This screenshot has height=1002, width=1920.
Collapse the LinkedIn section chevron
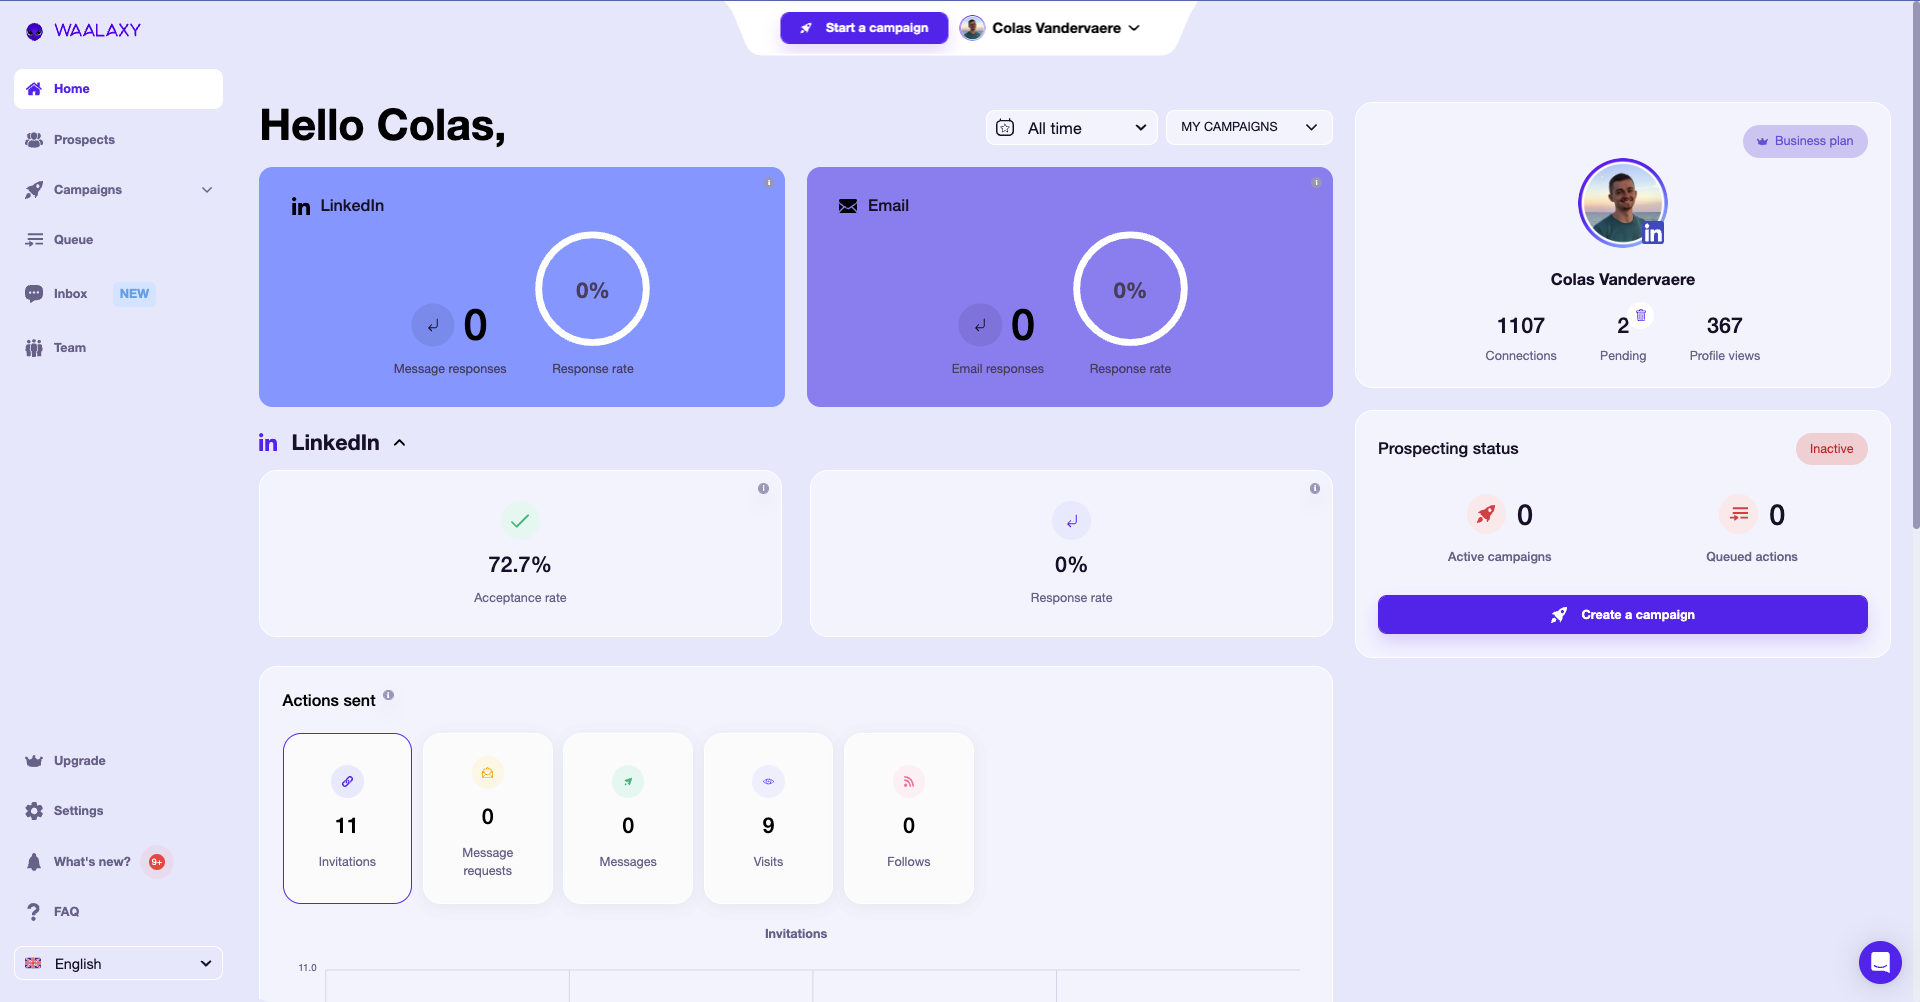[x=400, y=443]
